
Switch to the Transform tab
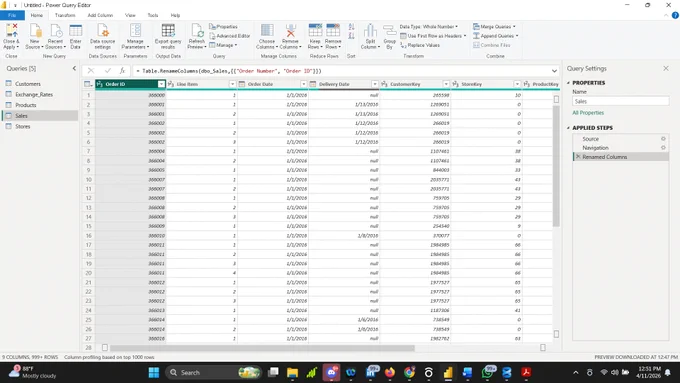coord(65,15)
